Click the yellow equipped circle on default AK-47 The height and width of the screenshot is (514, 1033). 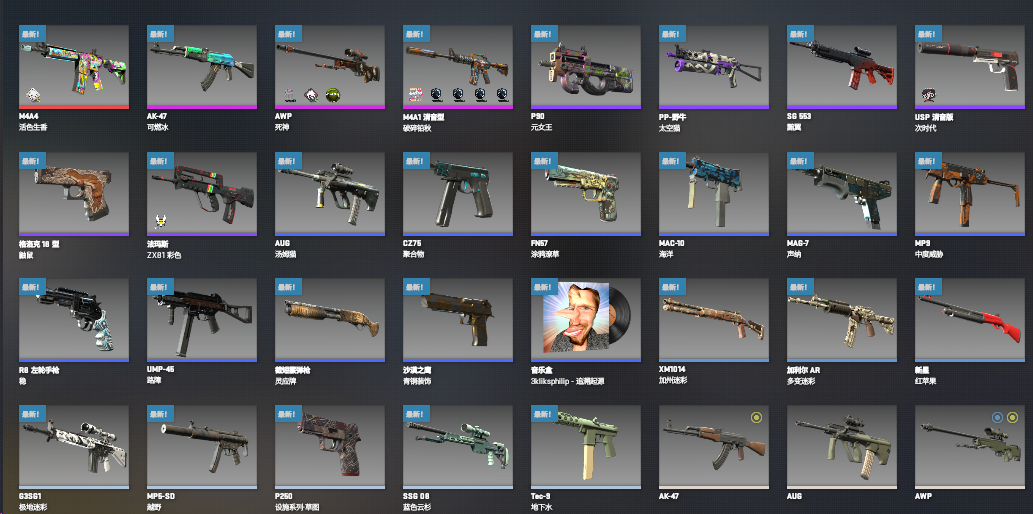(x=756, y=417)
